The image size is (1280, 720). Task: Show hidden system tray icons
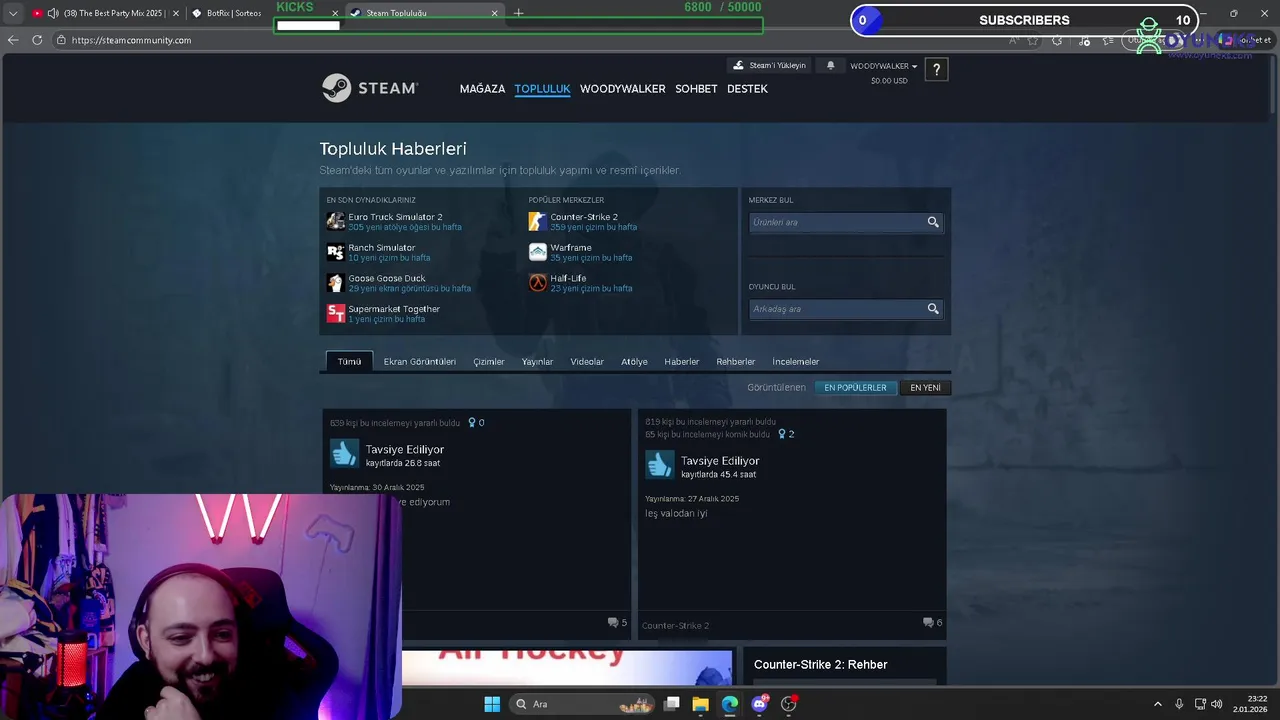(1158, 704)
